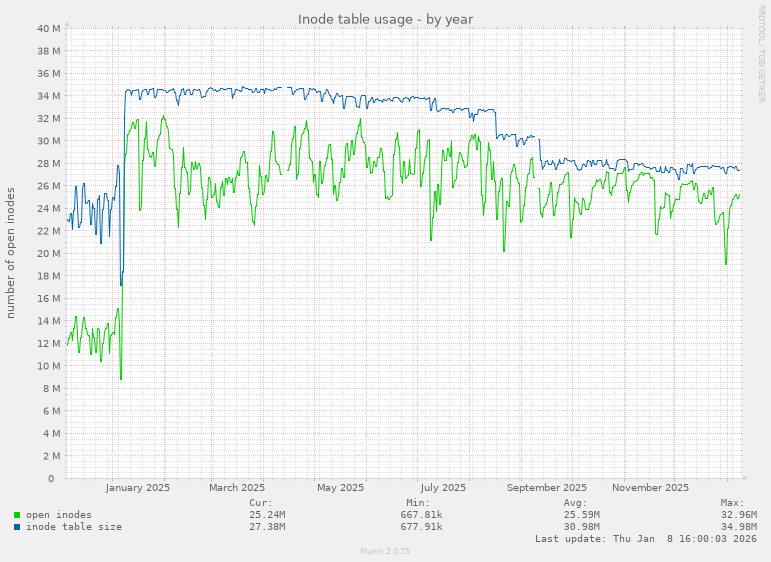Select current inode table size value 27.38M
This screenshot has width=771, height=562.
(x=267, y=527)
